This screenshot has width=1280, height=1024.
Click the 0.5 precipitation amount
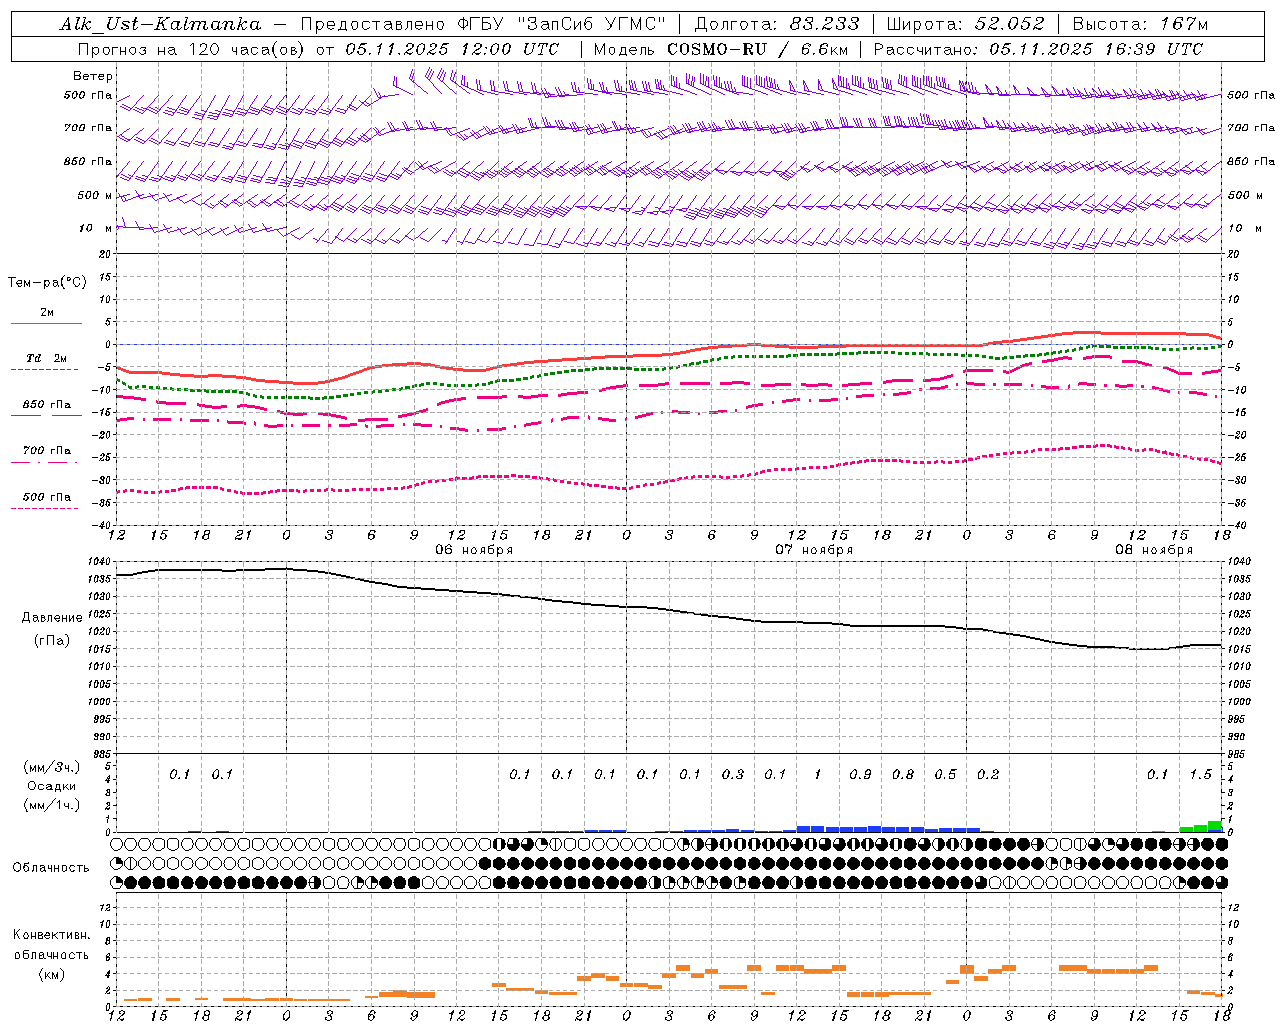pos(945,775)
